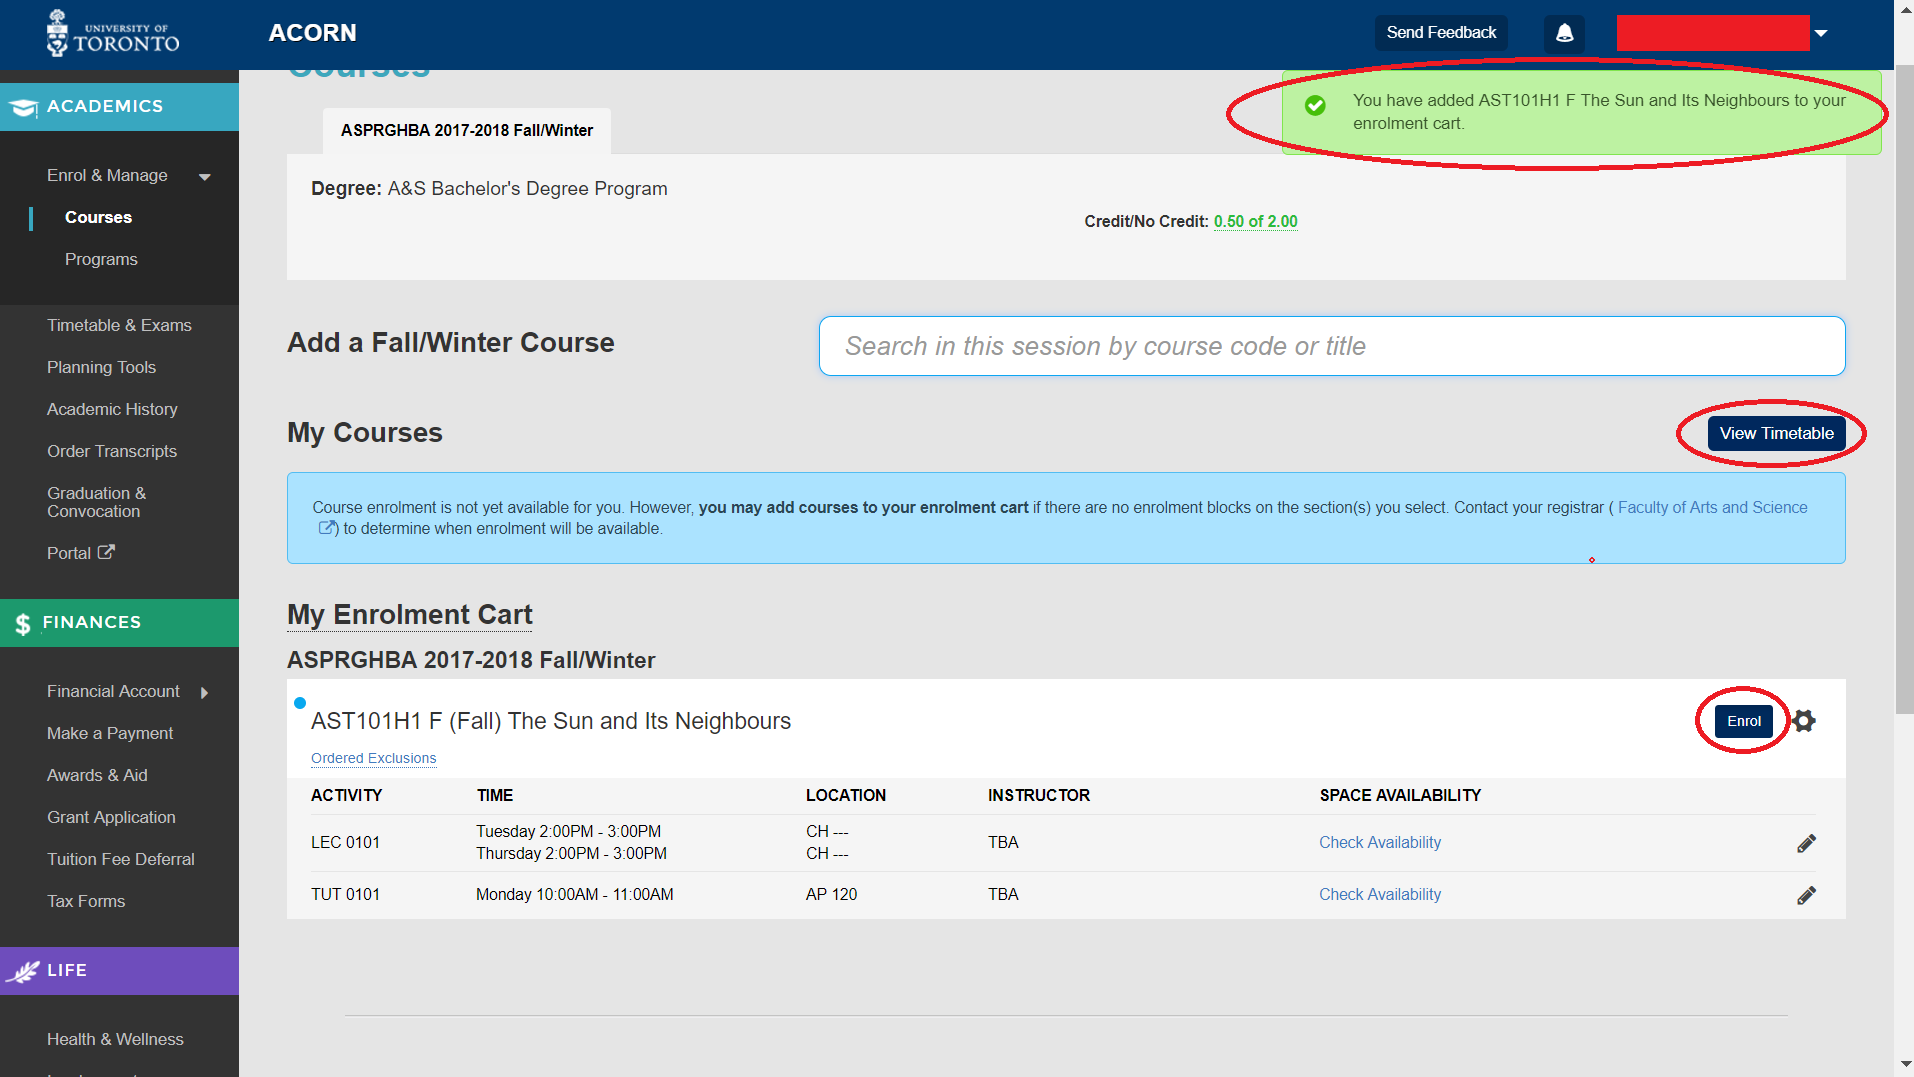The width and height of the screenshot is (1914, 1077).
Task: Click the Life feather icon
Action: pyautogui.click(x=22, y=971)
